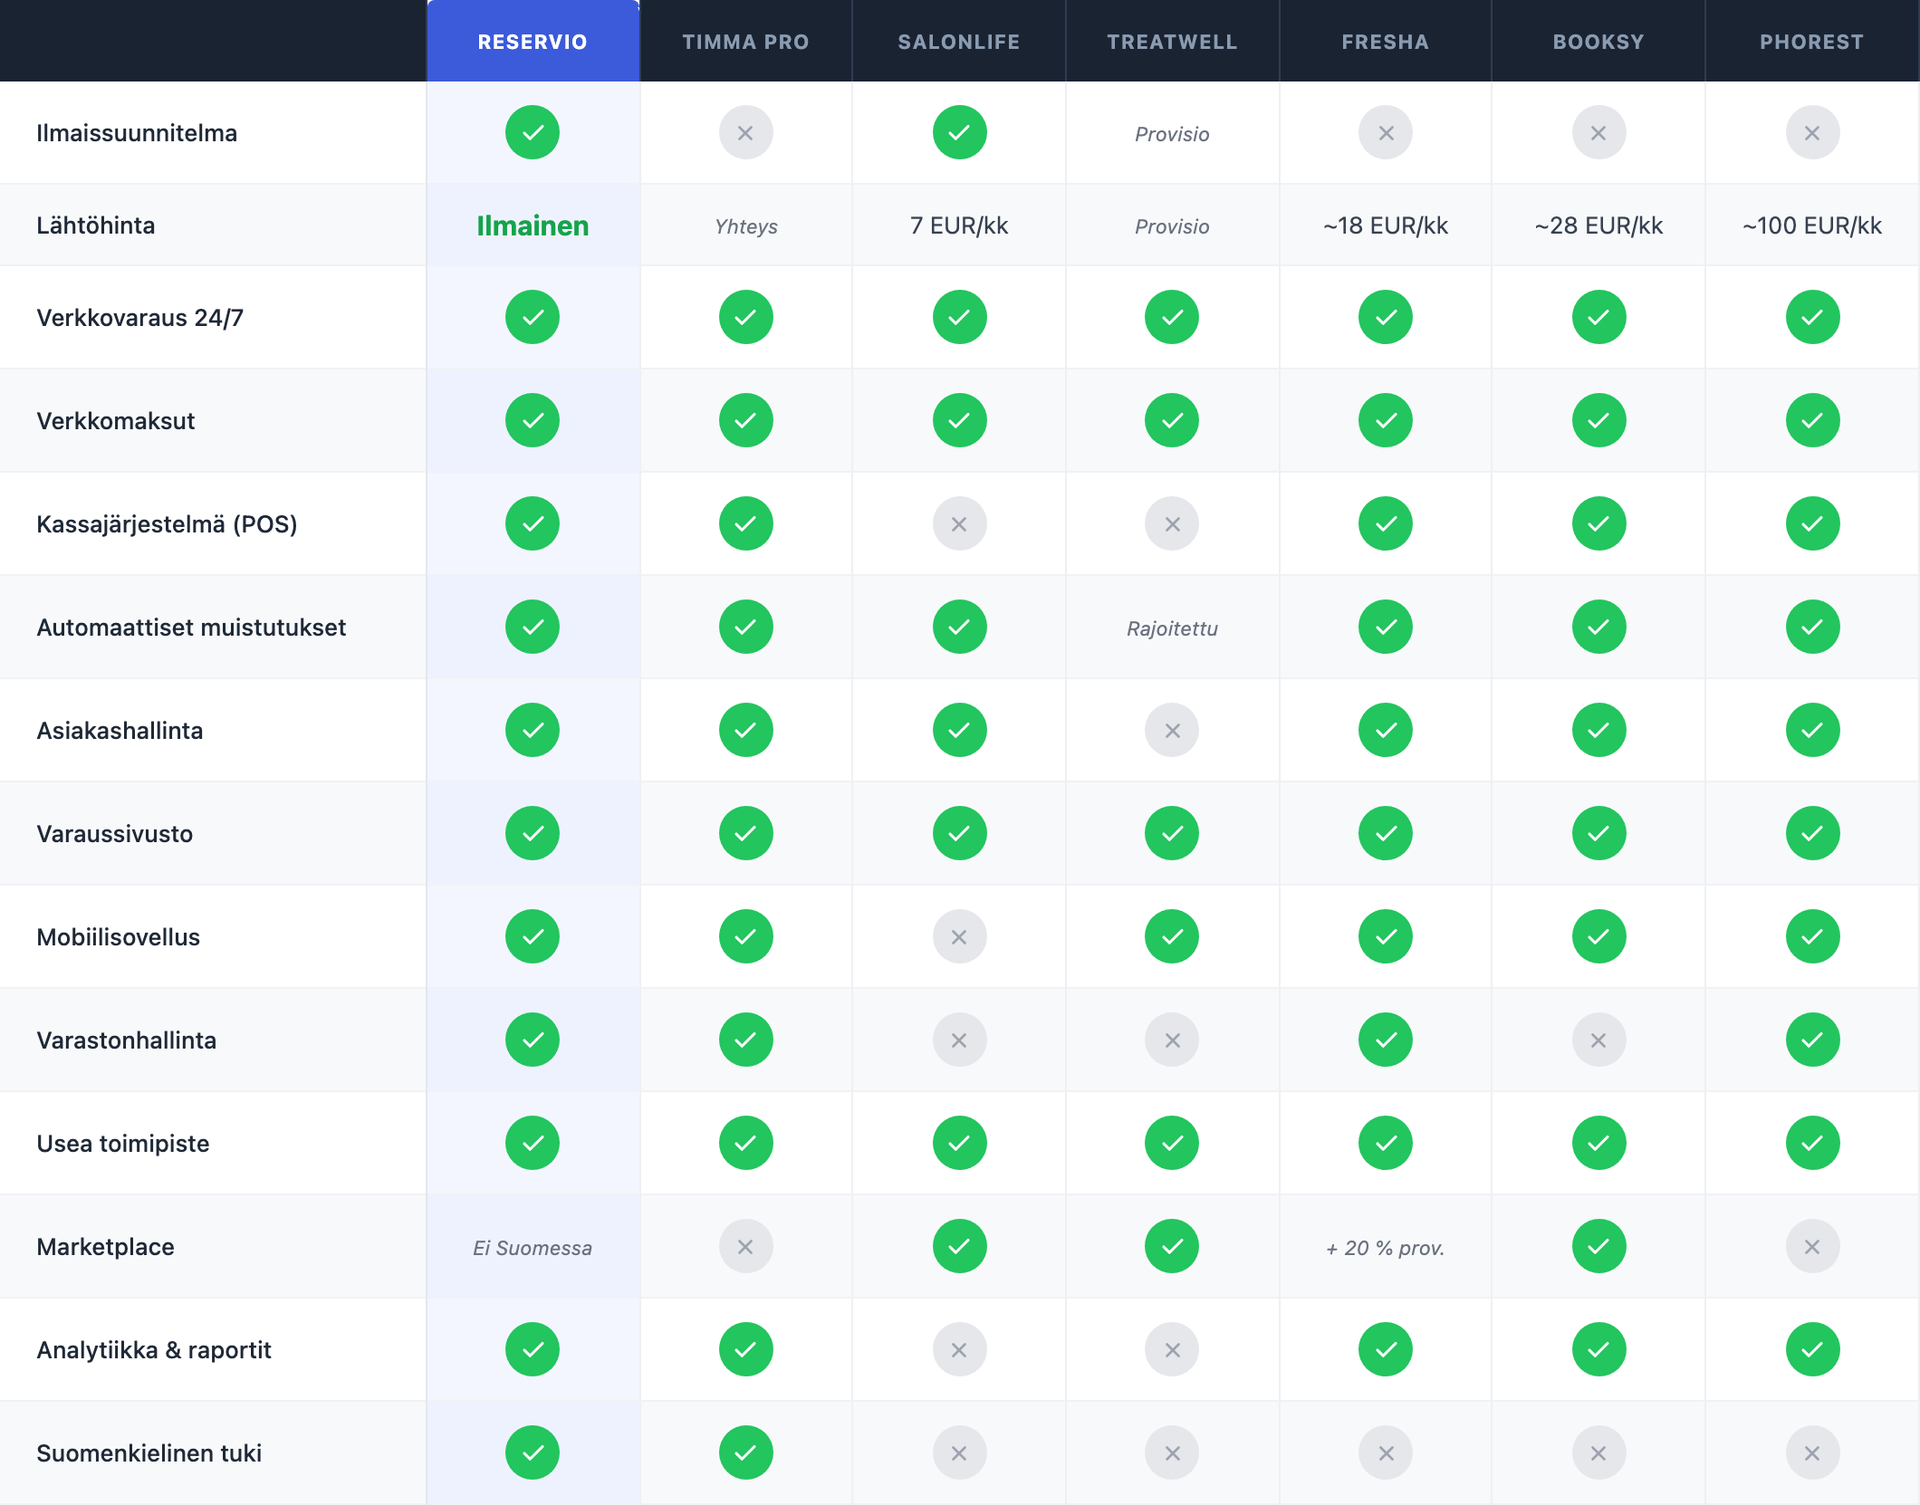Click Reservio's check for Automaattiset muistutukset

(533, 626)
